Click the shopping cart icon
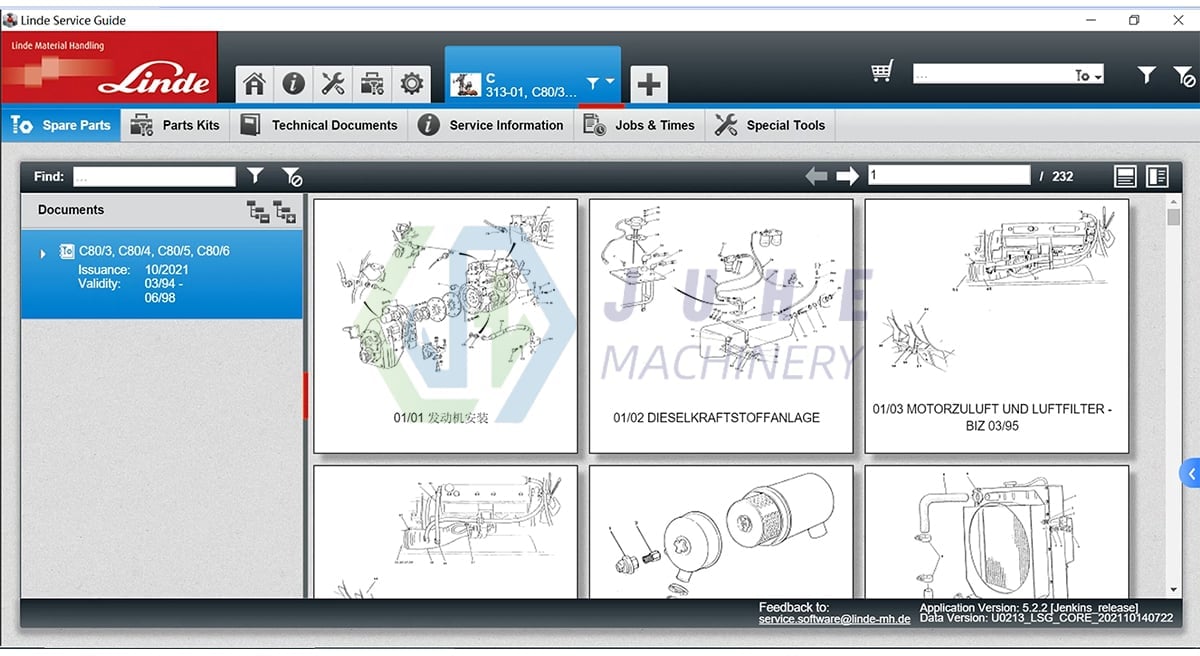Image resolution: width=1200 pixels, height=656 pixels. pos(881,72)
